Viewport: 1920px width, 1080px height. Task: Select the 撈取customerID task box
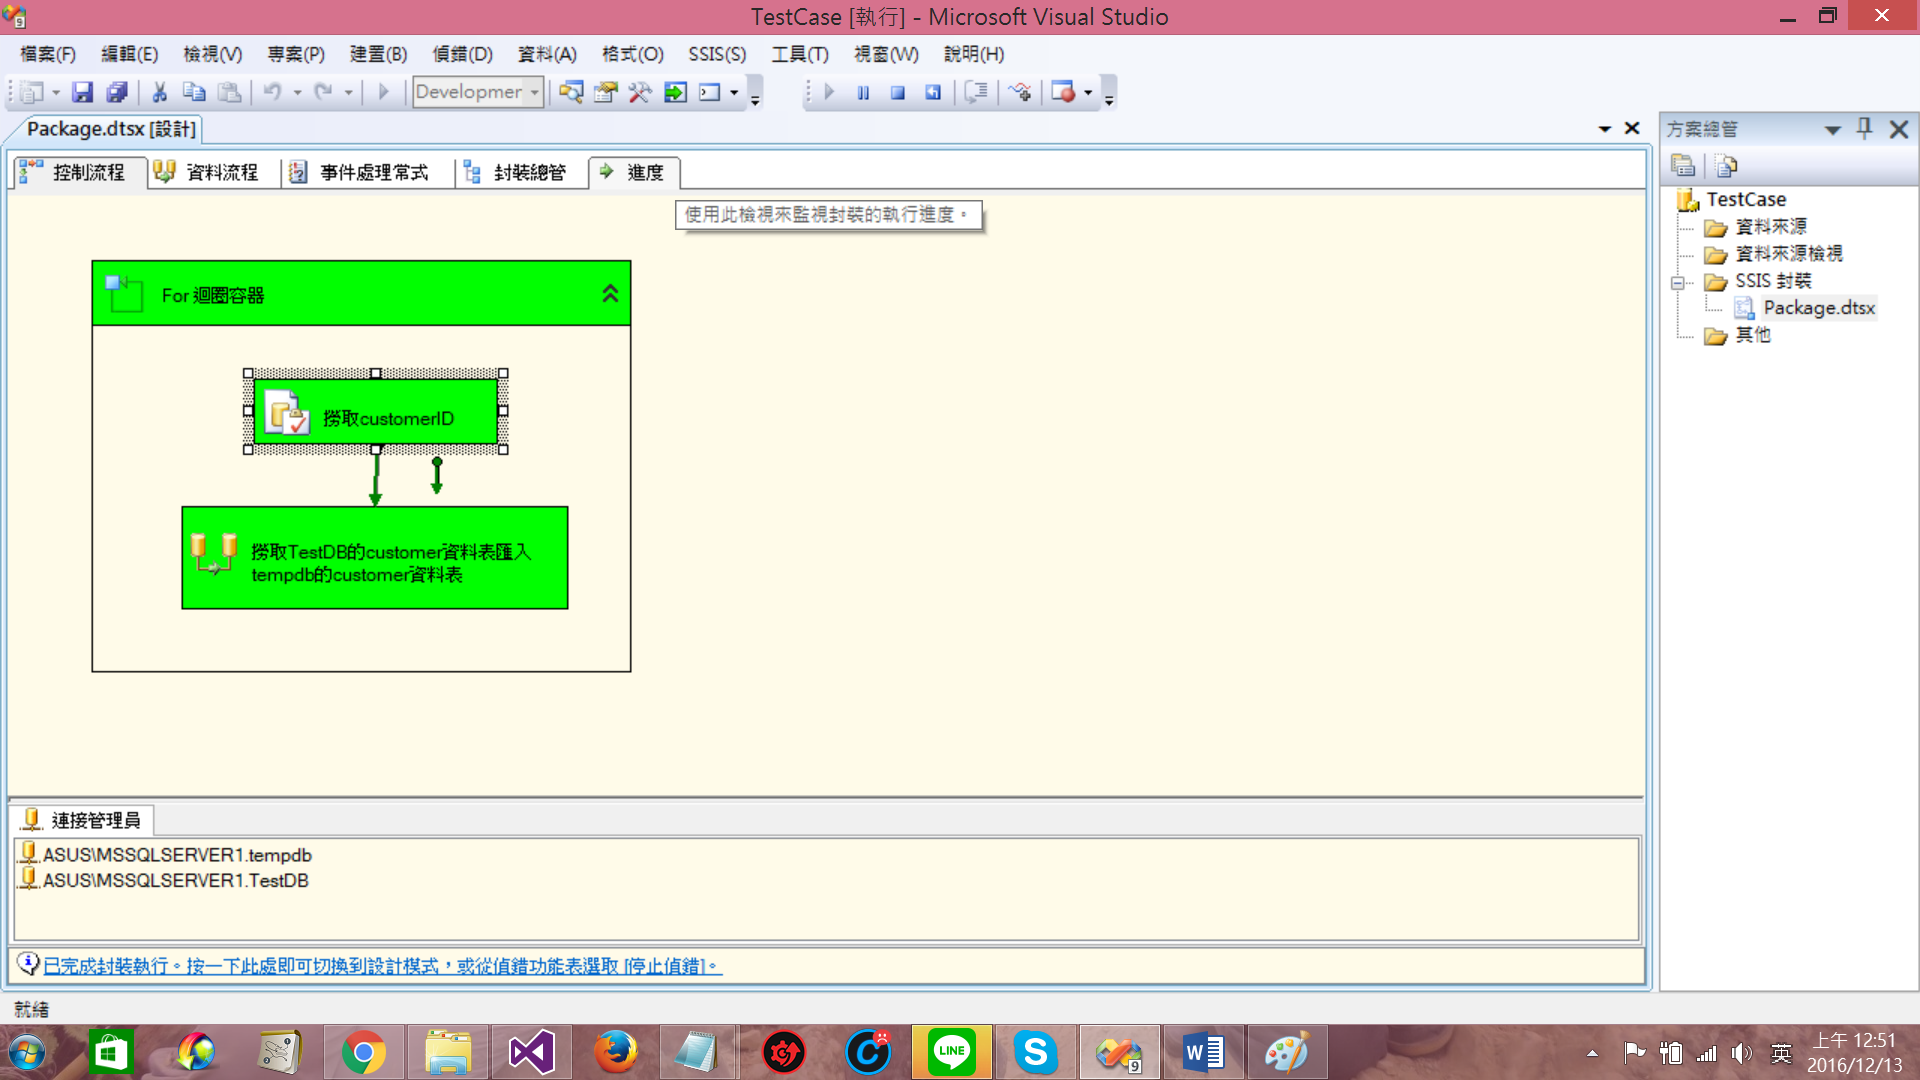(376, 411)
